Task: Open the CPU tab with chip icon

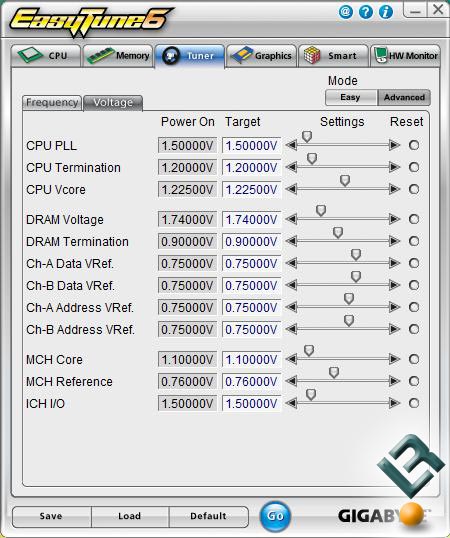Action: (x=46, y=56)
